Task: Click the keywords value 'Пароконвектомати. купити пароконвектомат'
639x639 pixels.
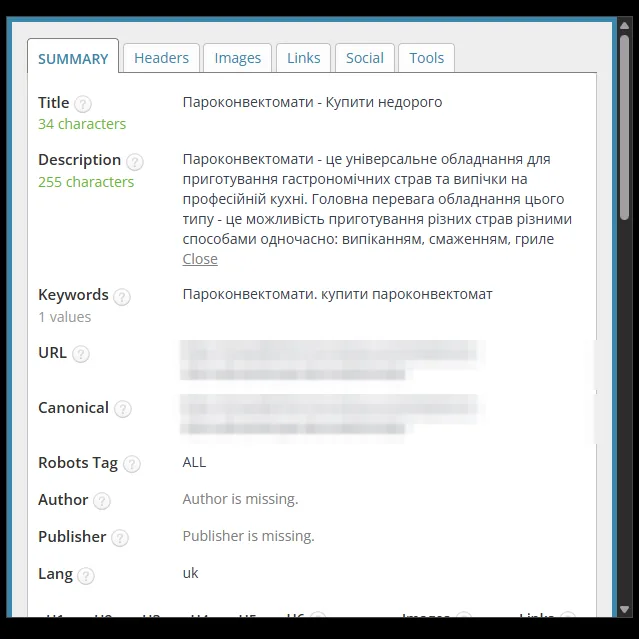Action: 337,294
